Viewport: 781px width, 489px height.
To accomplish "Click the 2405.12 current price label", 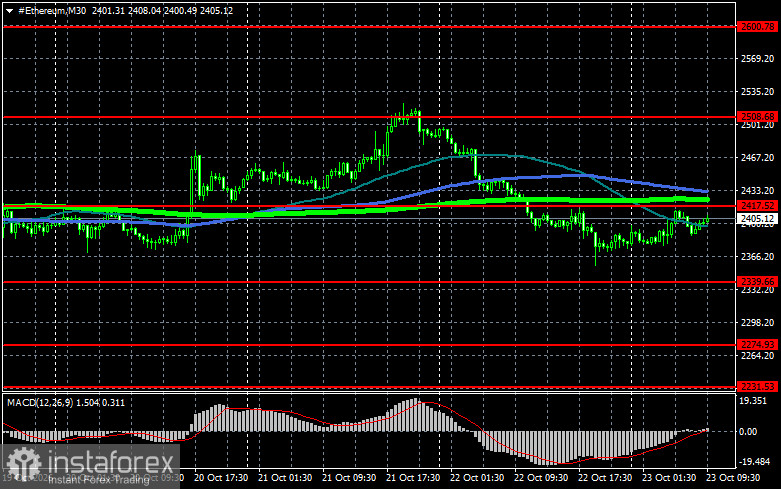I will pos(758,219).
